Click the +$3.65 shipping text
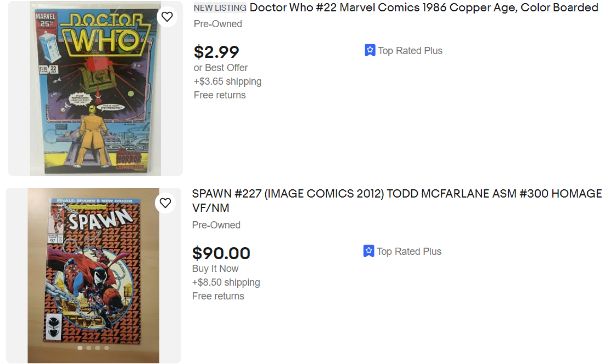 click(x=228, y=82)
